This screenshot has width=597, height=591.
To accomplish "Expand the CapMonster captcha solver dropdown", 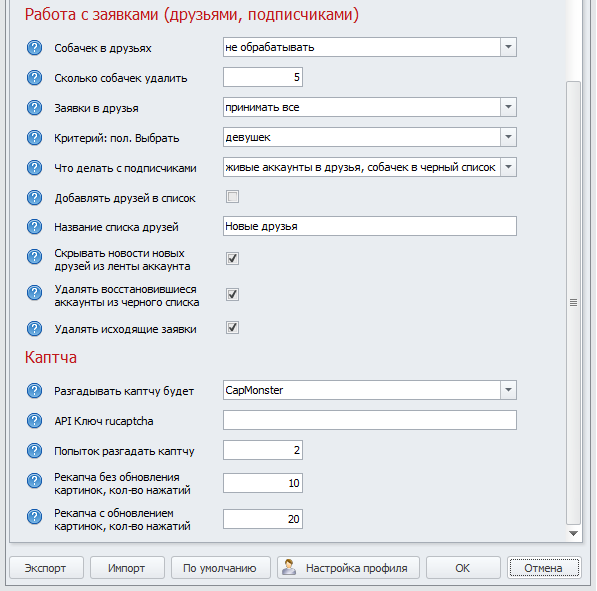I will pos(508,390).
